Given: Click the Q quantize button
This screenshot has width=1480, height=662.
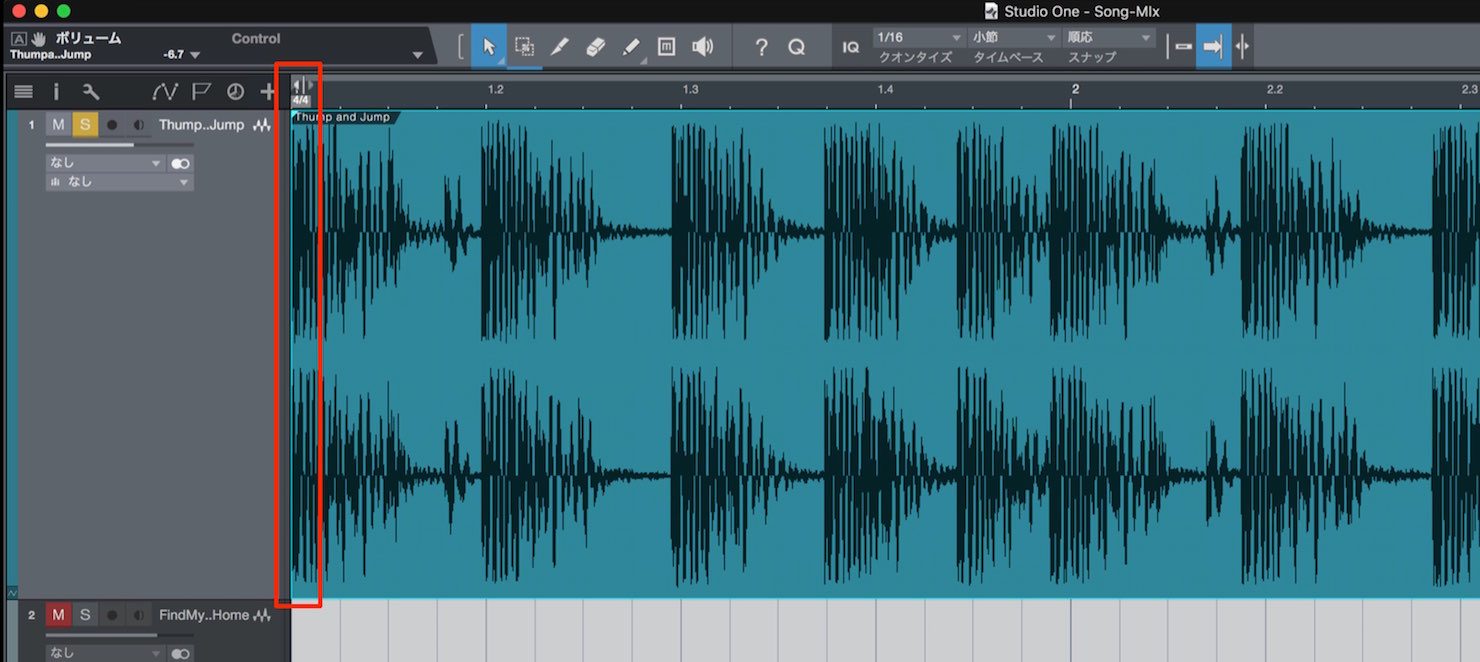Looking at the screenshot, I should (796, 46).
